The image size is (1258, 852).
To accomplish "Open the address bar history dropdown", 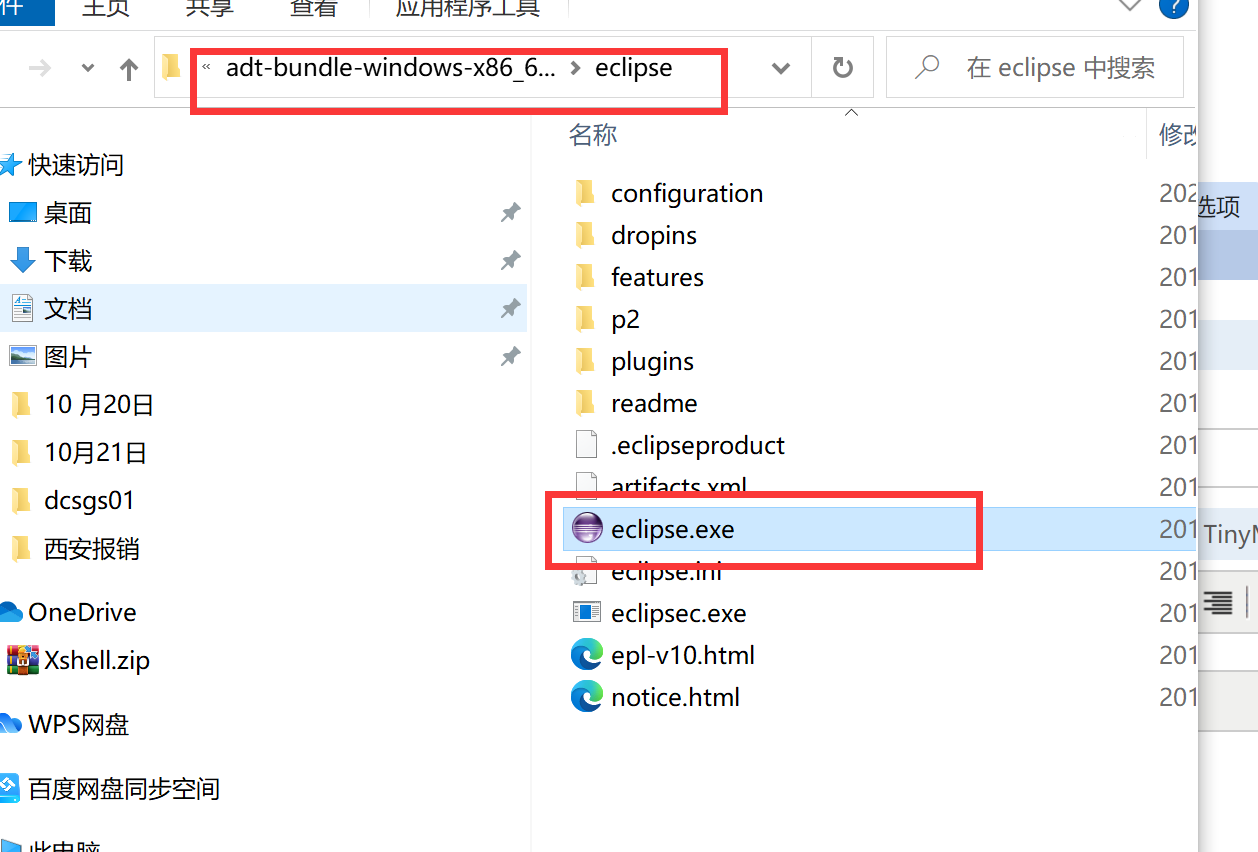I will (781, 68).
